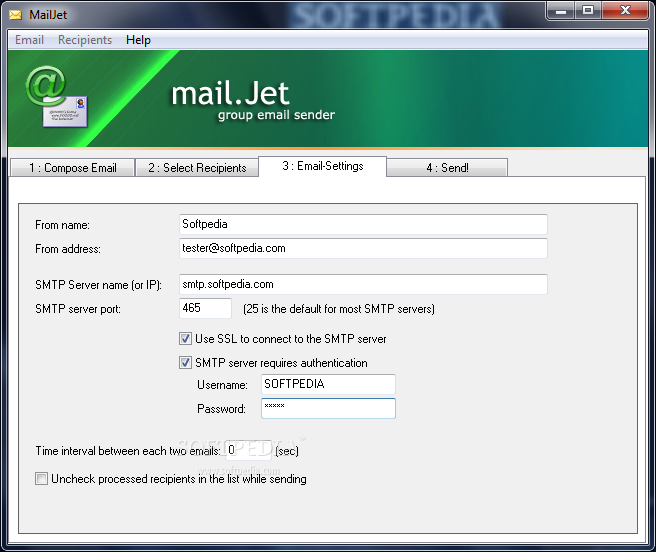The width and height of the screenshot is (656, 552).
Task: Click the 'From name:' label
Action: [62, 225]
